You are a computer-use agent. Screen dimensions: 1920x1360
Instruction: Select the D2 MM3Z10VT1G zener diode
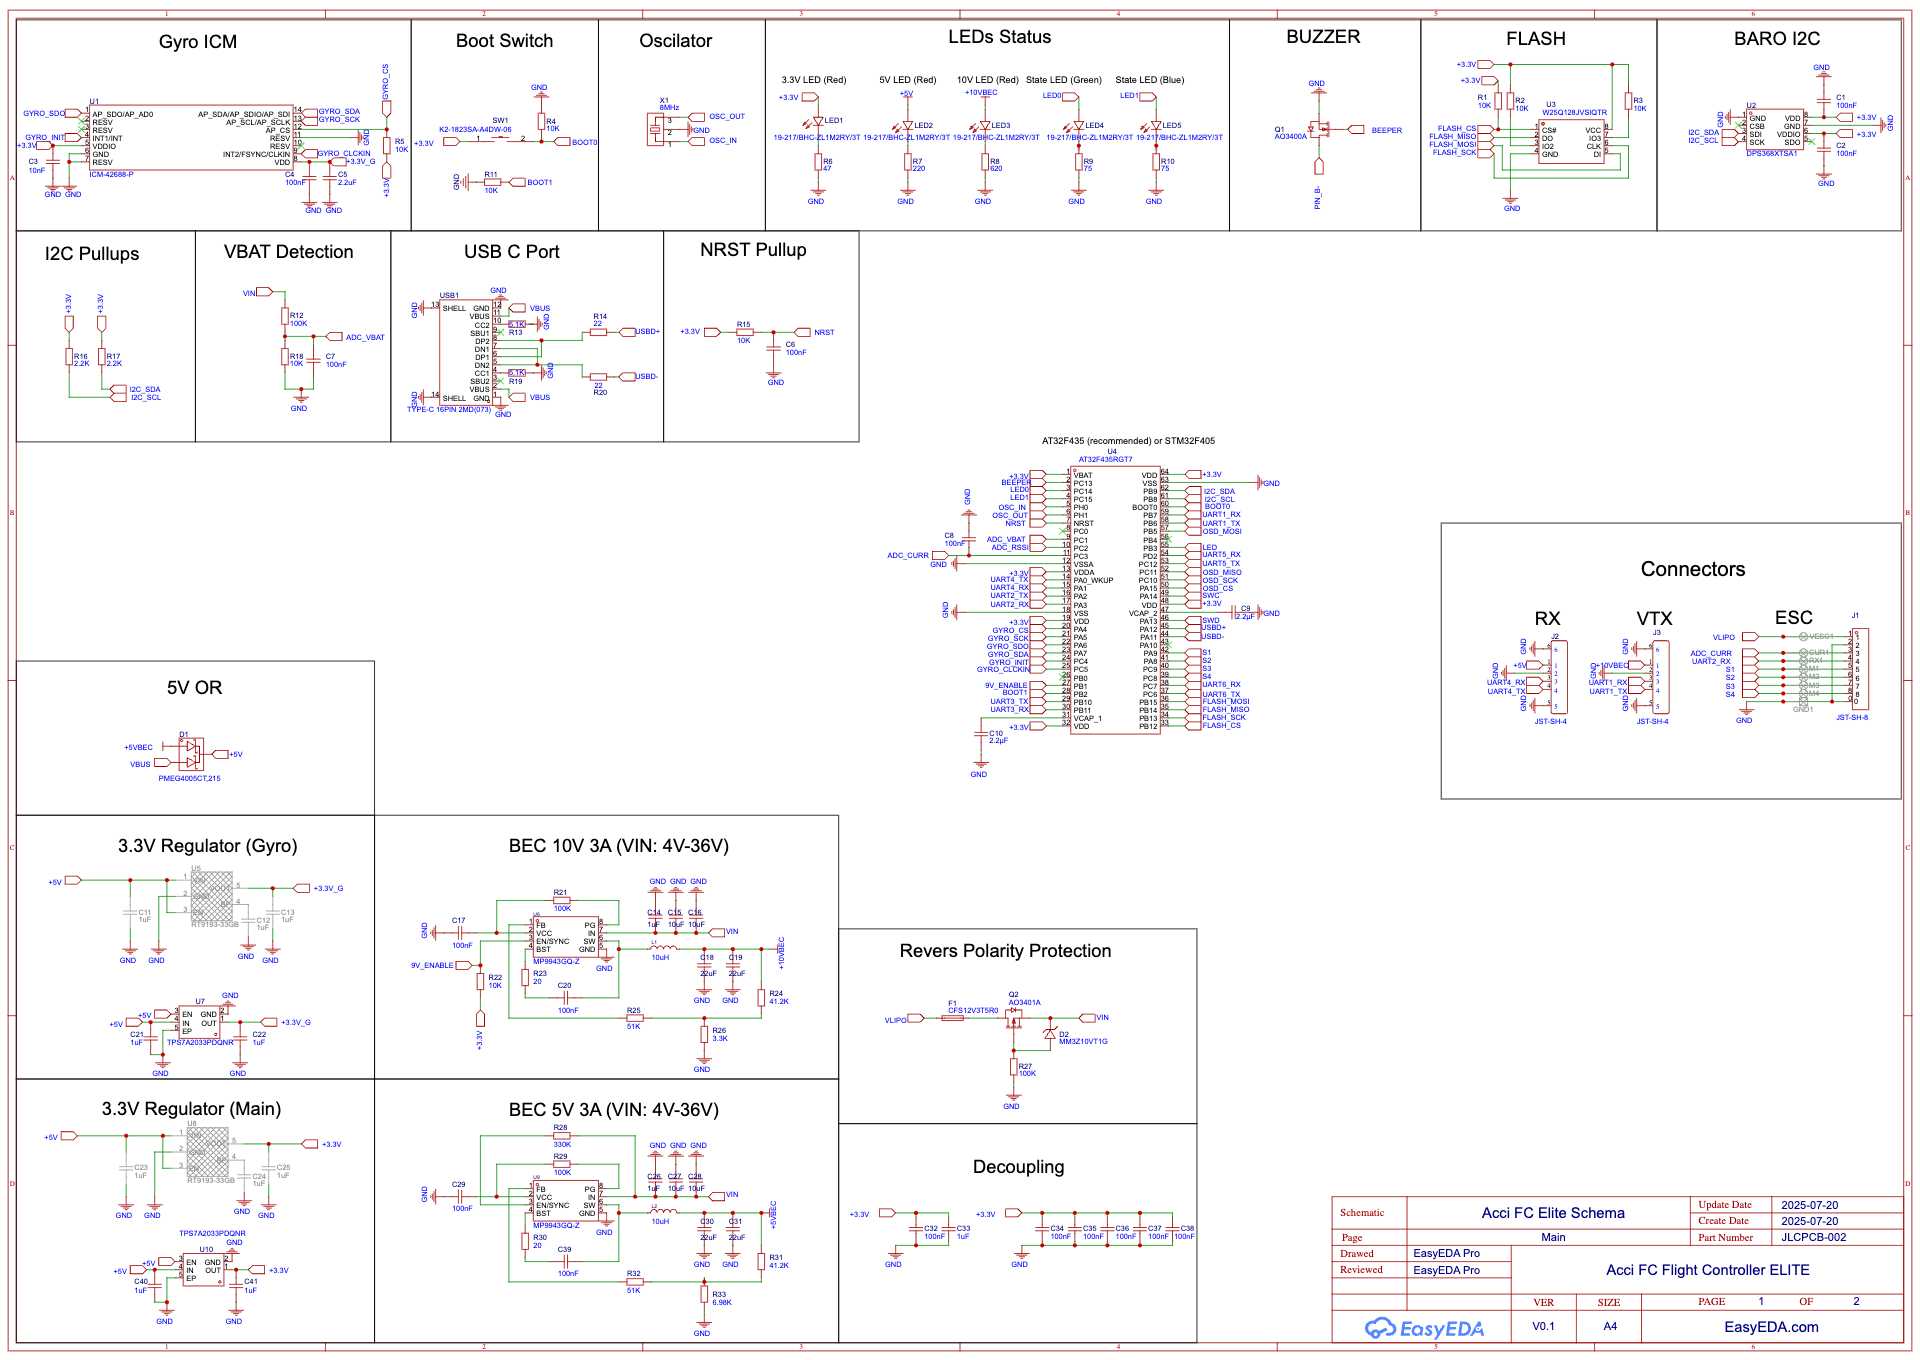pyautogui.click(x=1049, y=1033)
